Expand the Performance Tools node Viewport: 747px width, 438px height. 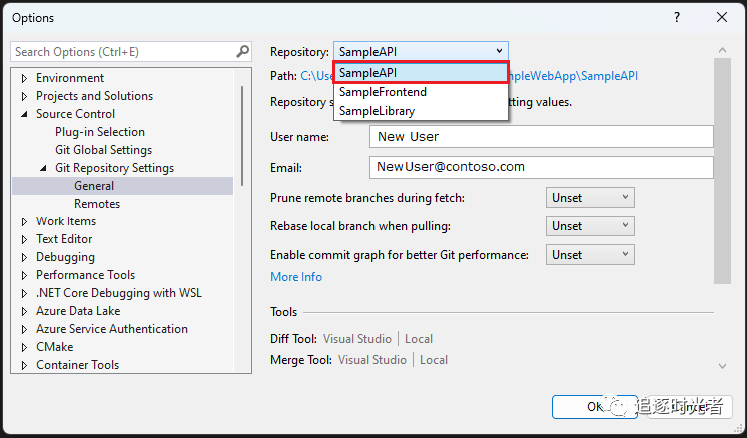pos(24,275)
